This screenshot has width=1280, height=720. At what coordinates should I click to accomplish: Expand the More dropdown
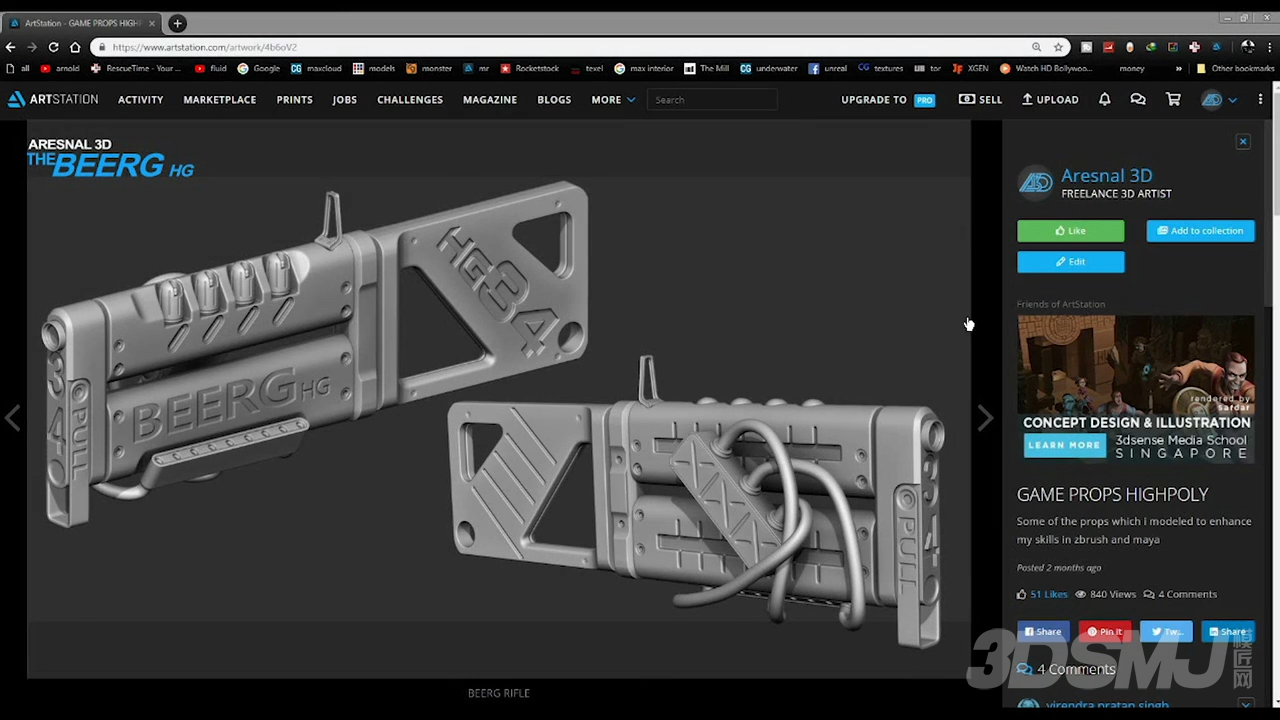coord(612,100)
